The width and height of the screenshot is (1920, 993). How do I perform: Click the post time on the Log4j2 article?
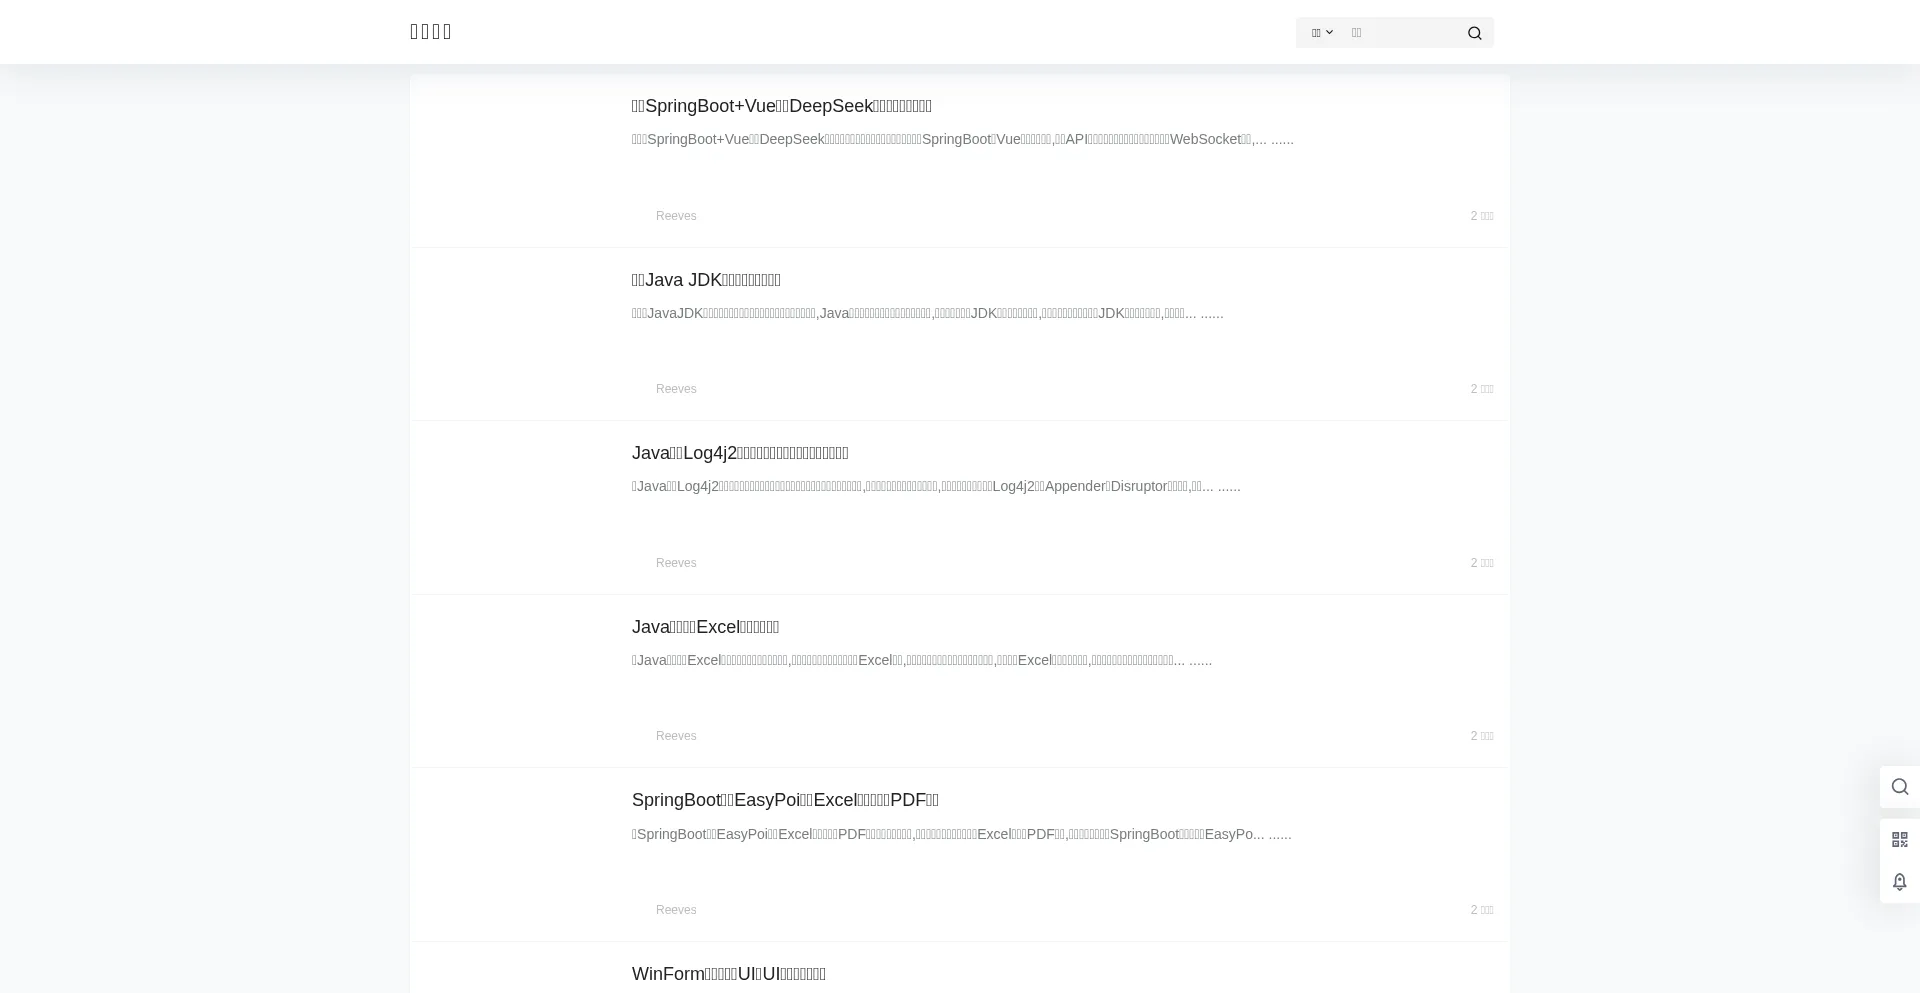point(1482,563)
